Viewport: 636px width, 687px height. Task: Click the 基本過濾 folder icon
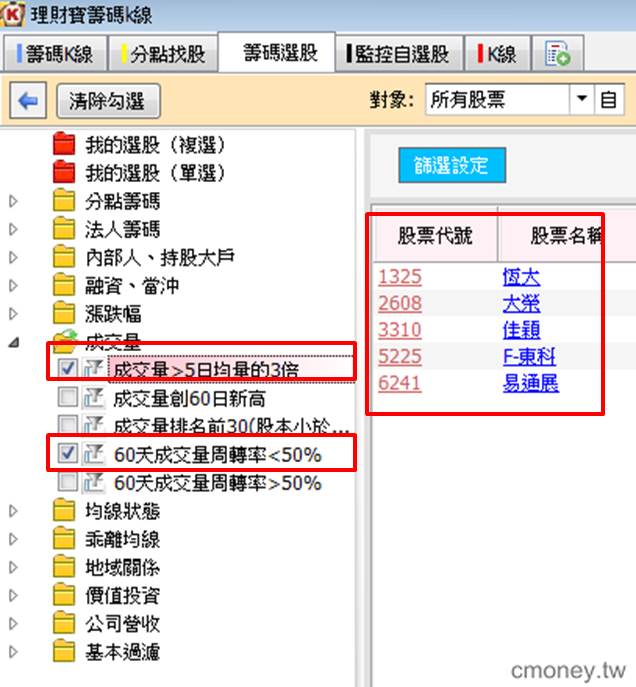[64, 652]
